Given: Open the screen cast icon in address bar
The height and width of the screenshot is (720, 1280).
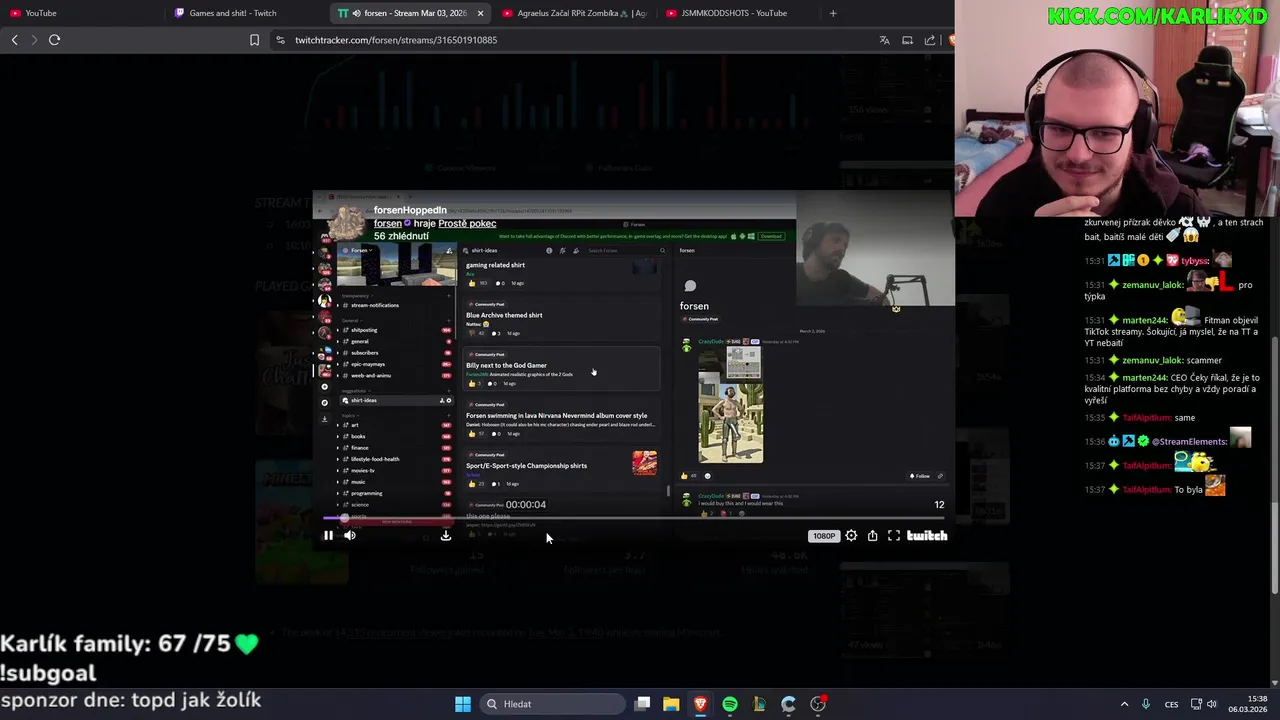Looking at the screenshot, I should point(907,40).
